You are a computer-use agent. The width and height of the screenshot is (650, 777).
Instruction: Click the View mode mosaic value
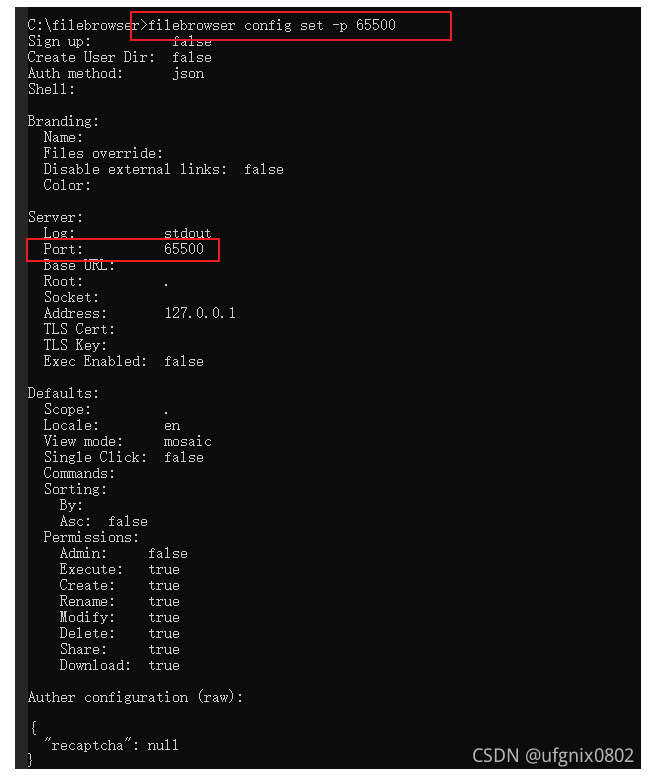188,441
